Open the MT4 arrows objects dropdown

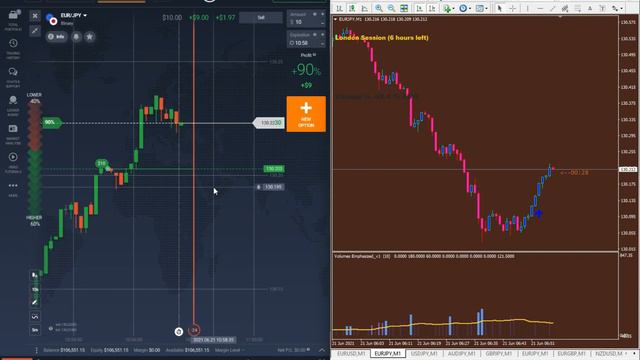pyautogui.click(x=617, y=8)
